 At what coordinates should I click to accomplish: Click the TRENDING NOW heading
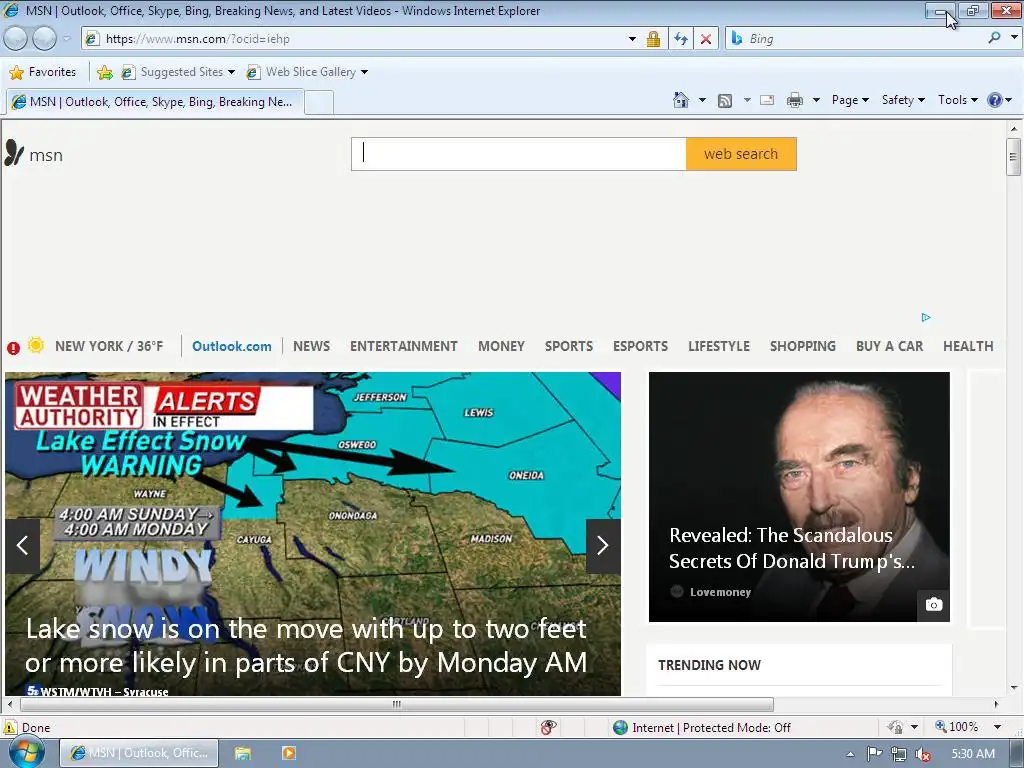coord(709,665)
